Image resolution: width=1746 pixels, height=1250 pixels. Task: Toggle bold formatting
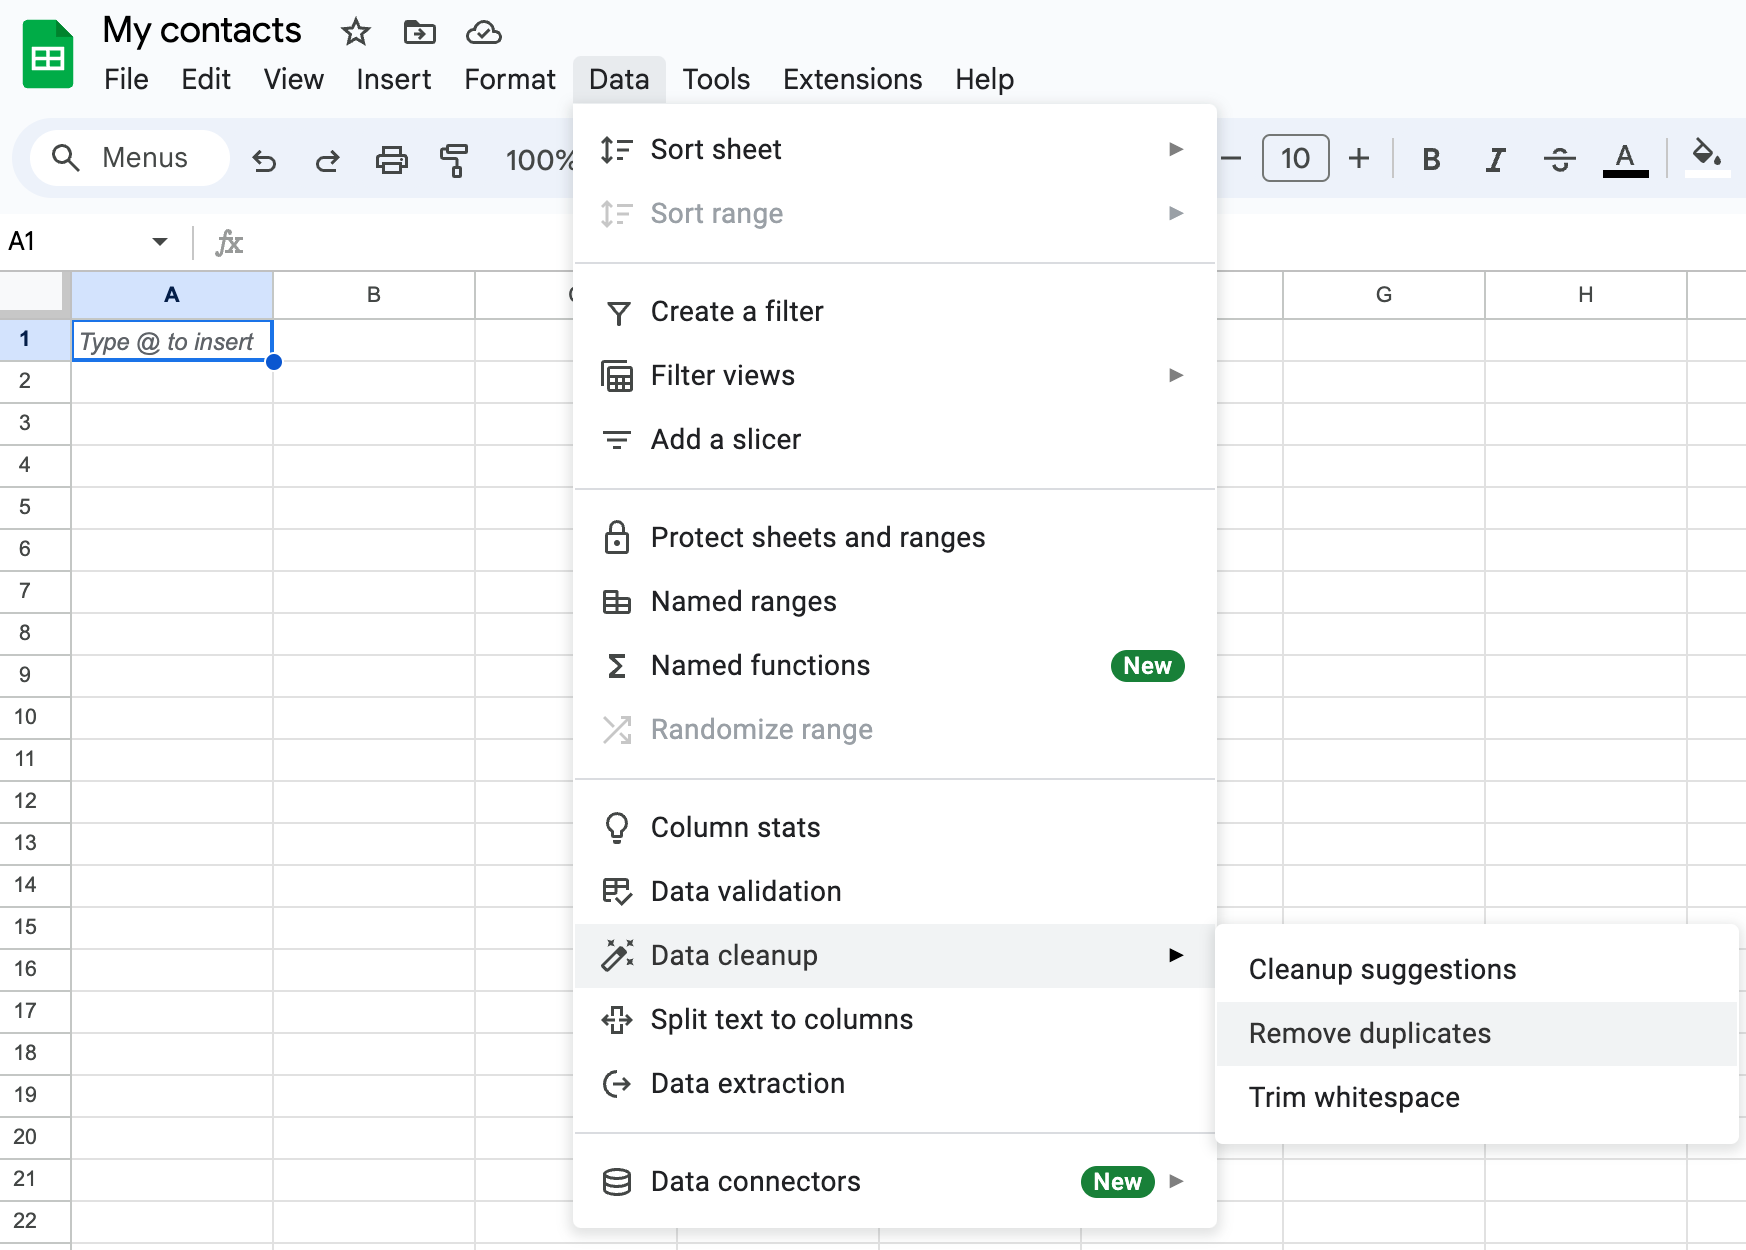coord(1431,158)
